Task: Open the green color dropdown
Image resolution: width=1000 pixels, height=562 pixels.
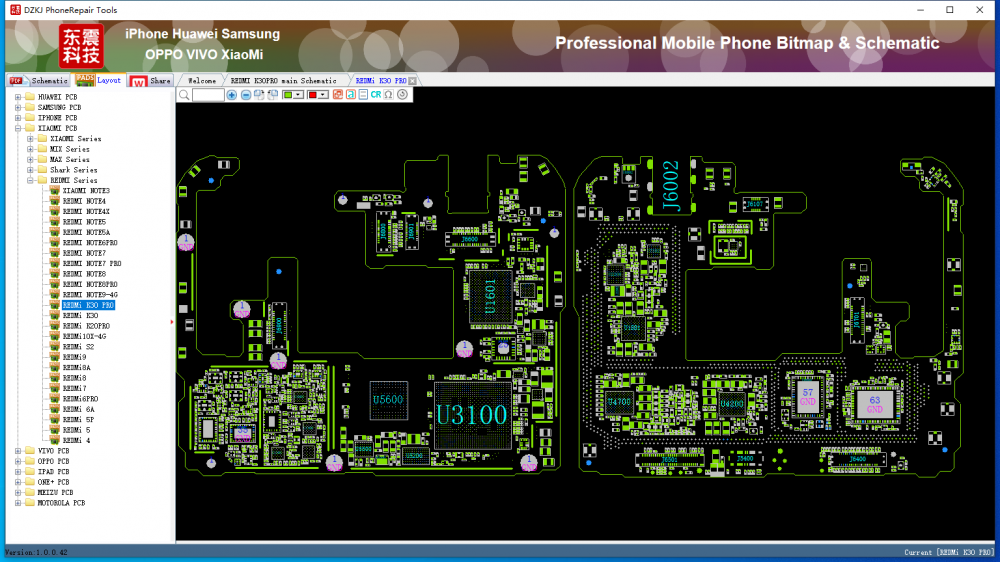Action: (298, 95)
